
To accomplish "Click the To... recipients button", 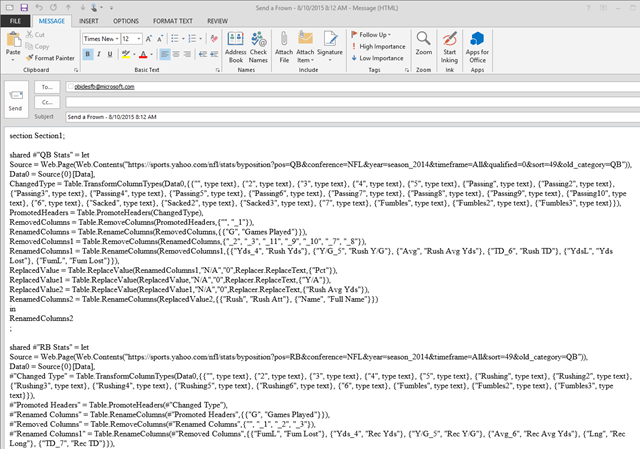I will click(47, 87).
